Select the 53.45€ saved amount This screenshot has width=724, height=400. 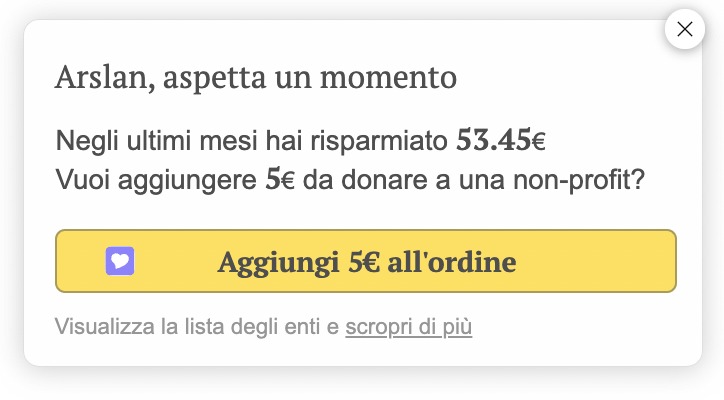coord(501,139)
